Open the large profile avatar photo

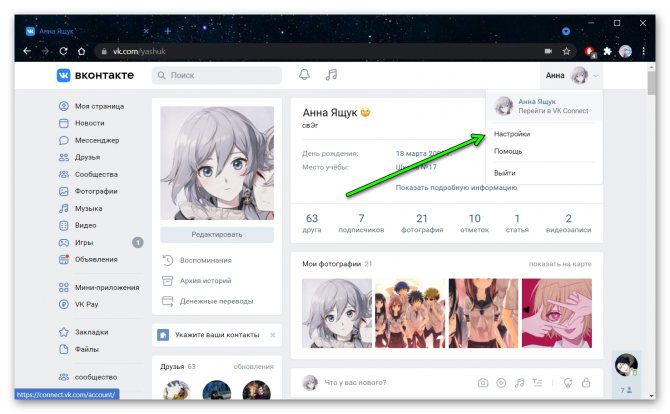[x=217, y=163]
